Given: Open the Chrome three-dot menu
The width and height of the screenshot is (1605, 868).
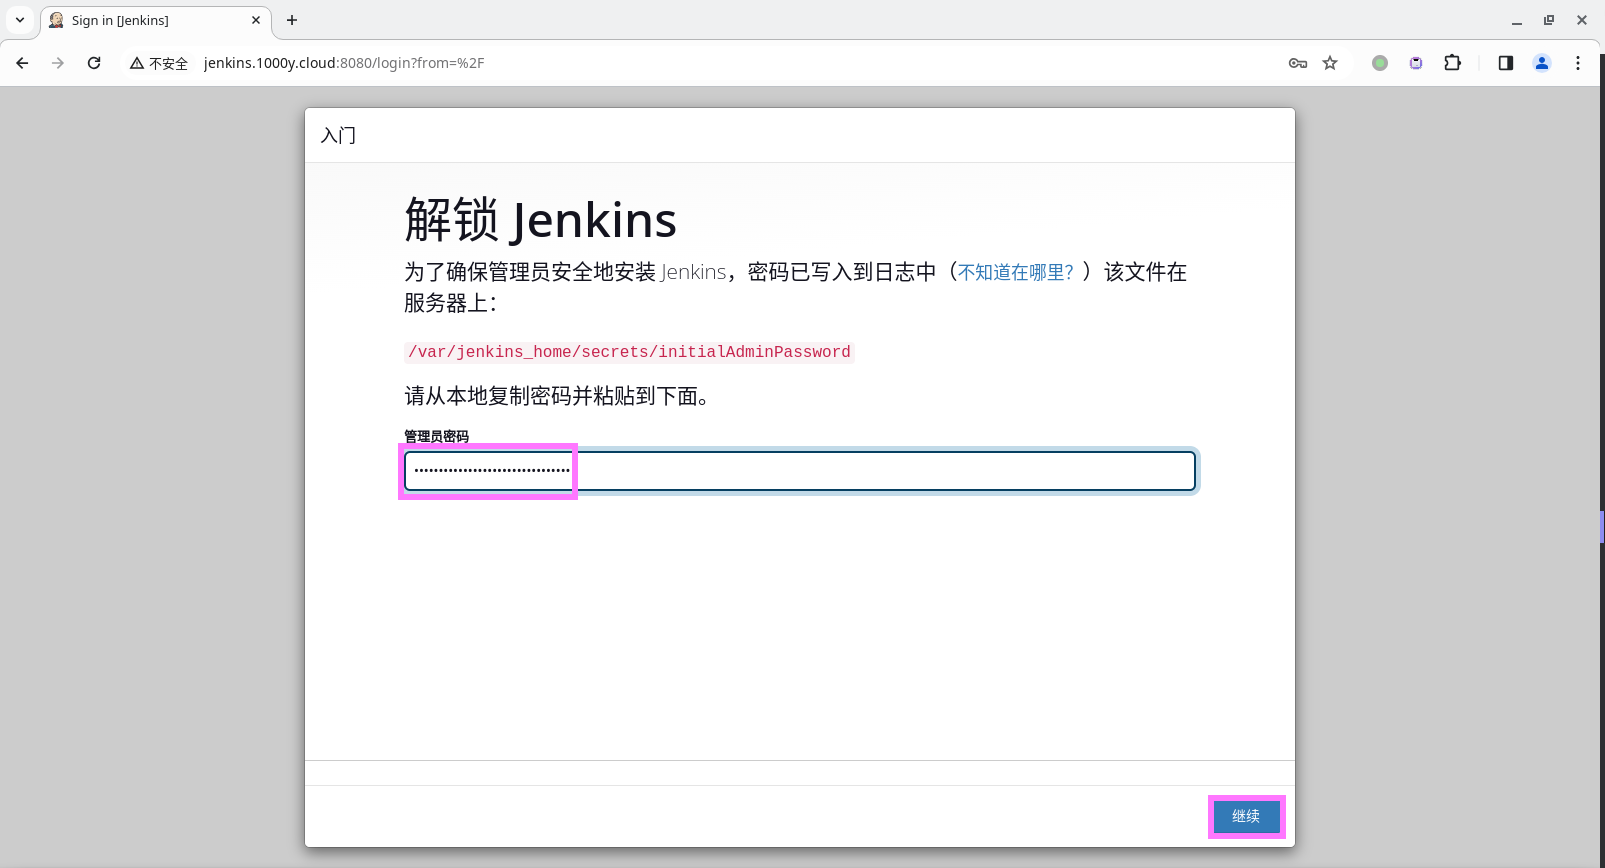Looking at the screenshot, I should click(1578, 63).
